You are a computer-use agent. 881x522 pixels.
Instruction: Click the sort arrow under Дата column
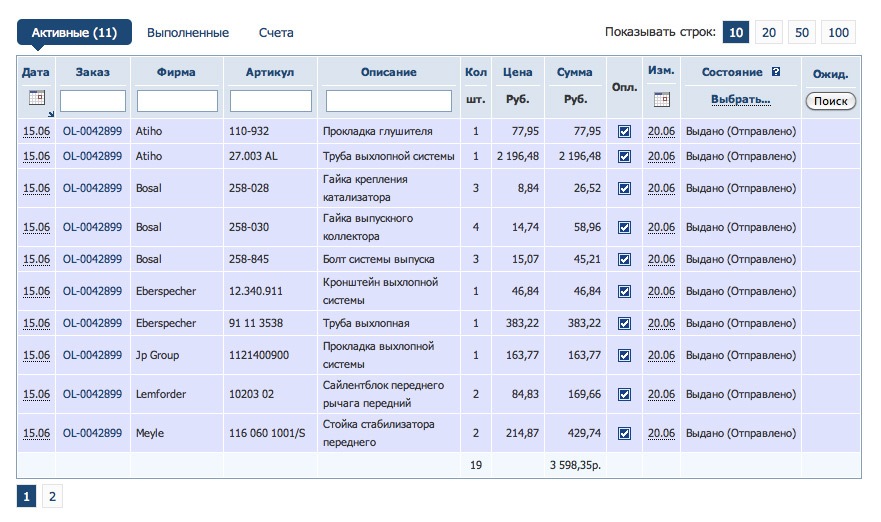point(50,113)
